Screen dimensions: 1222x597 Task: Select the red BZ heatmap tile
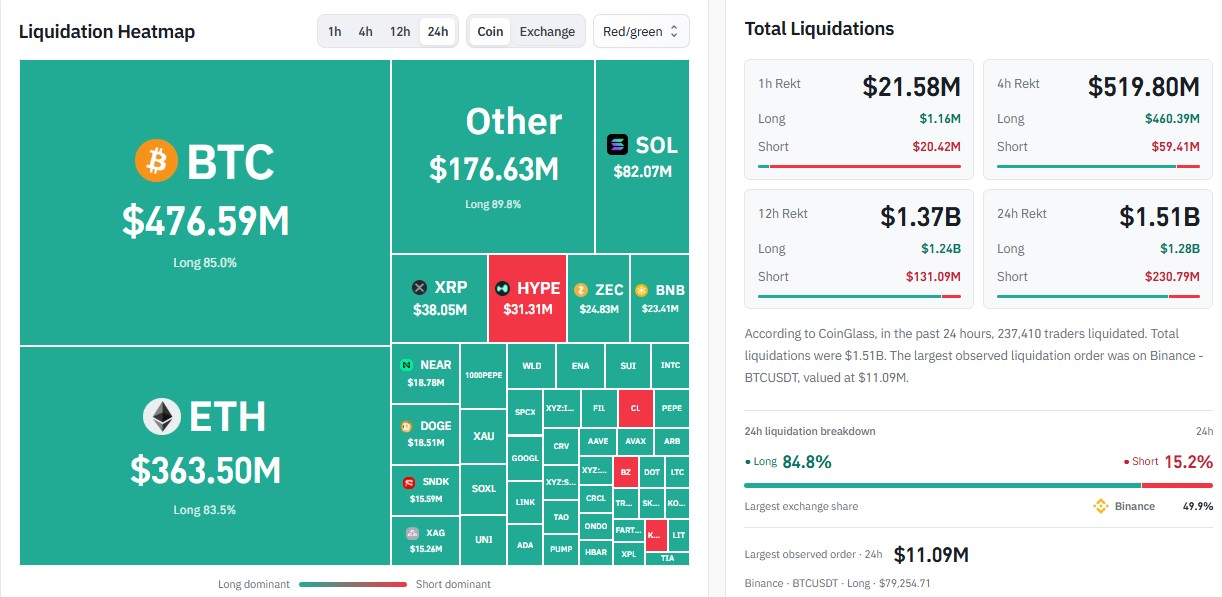pyautogui.click(x=626, y=471)
